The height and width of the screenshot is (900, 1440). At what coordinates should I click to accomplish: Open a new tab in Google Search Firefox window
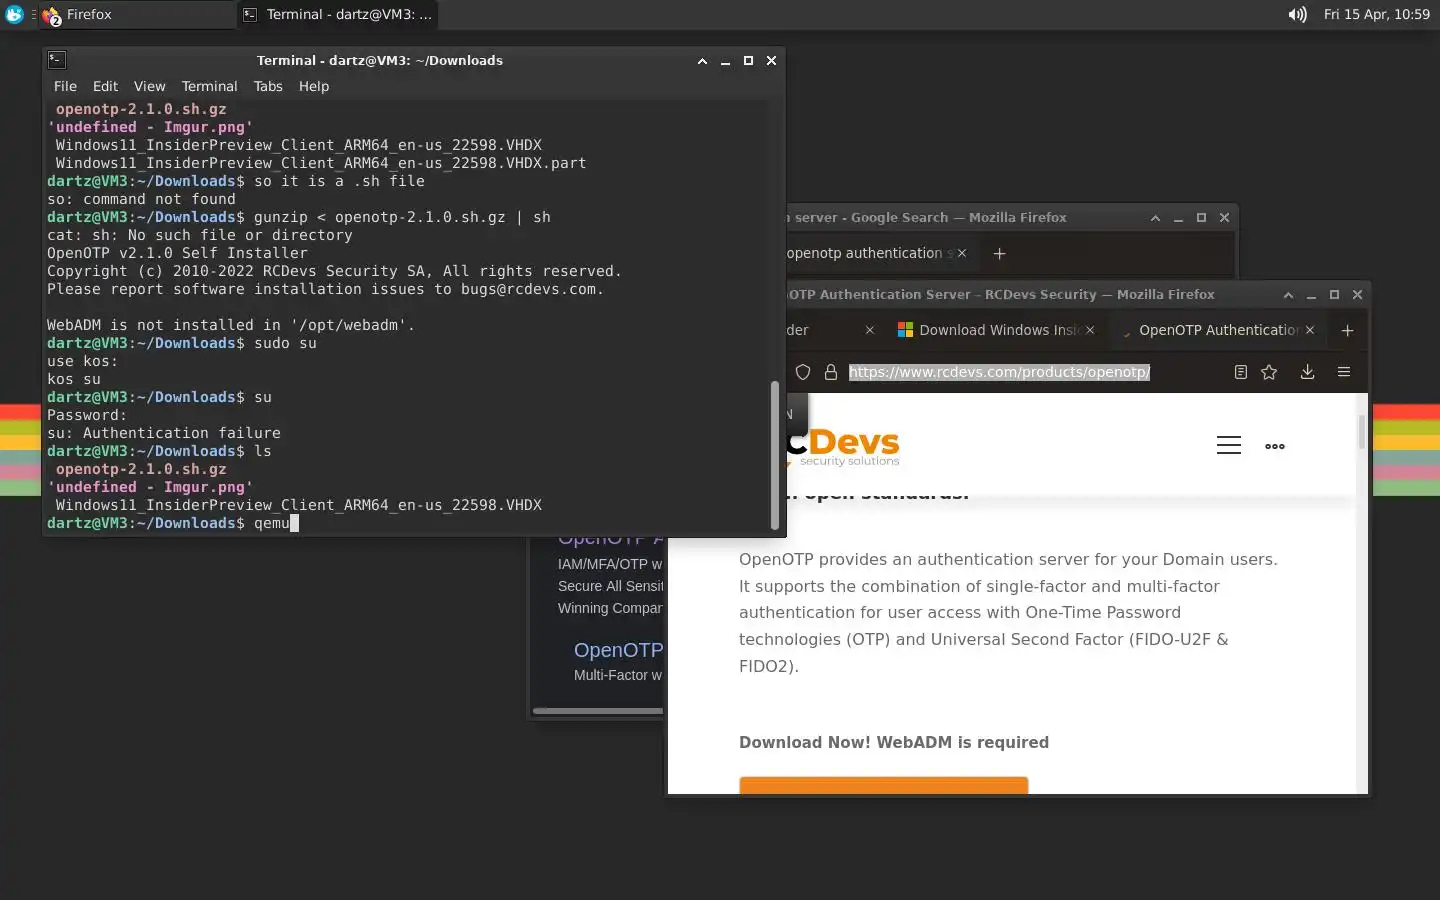click(x=999, y=253)
